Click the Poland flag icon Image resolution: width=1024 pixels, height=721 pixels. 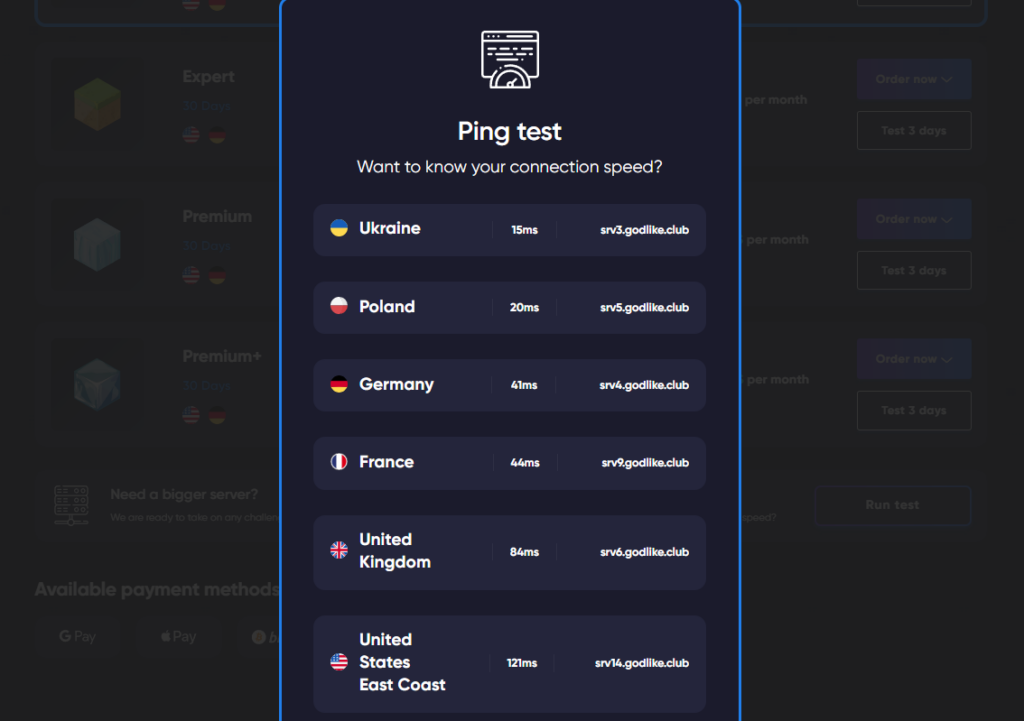click(x=339, y=306)
